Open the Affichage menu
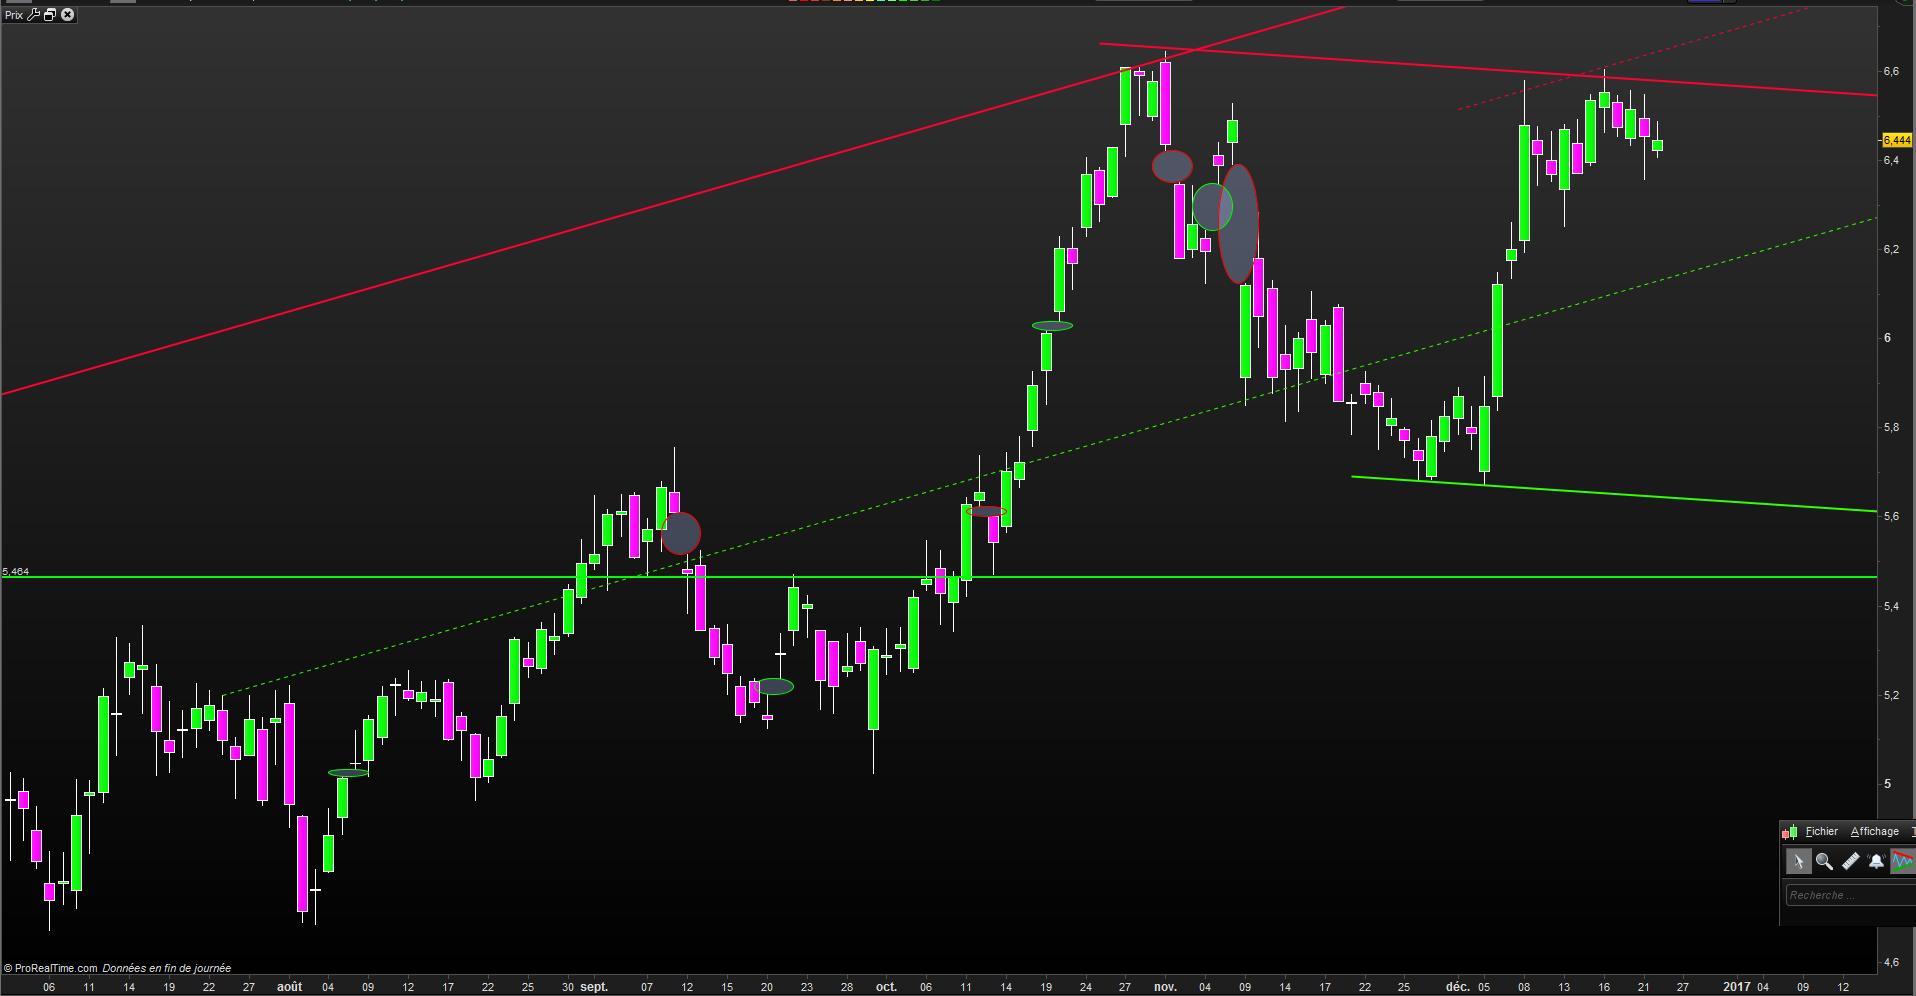 [x=1875, y=831]
